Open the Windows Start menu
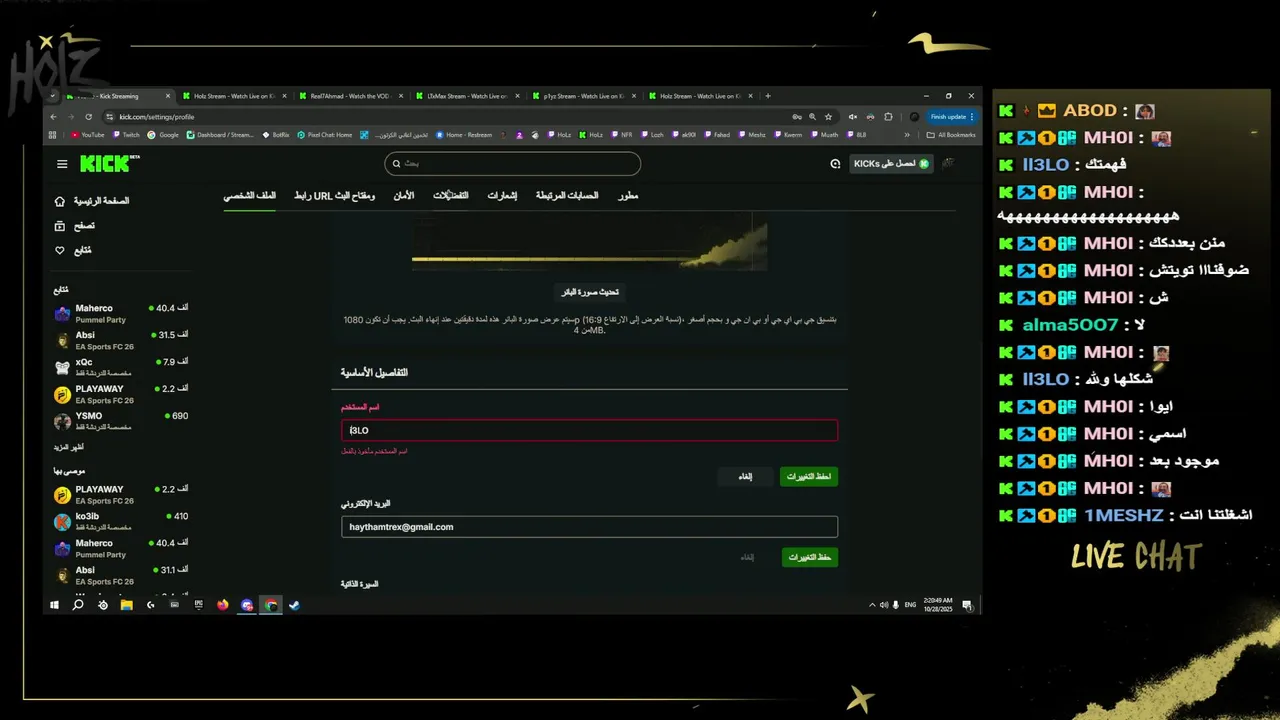1280x720 pixels. [x=55, y=605]
